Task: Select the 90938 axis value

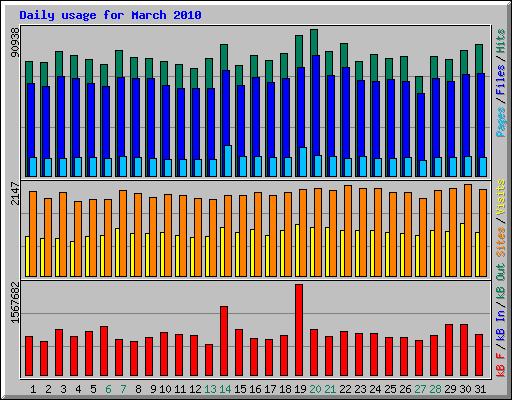Action: (15, 42)
